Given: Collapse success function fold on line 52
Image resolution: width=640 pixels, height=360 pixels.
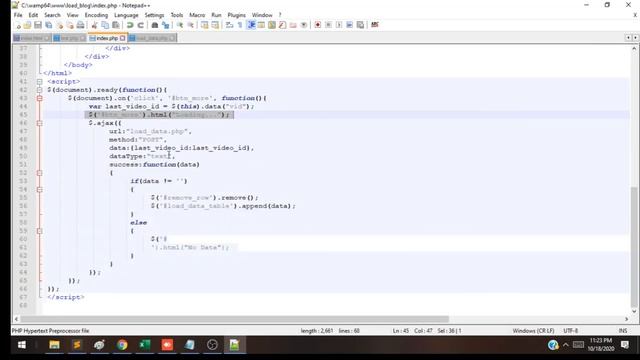Looking at the screenshot, I should (x=40, y=173).
